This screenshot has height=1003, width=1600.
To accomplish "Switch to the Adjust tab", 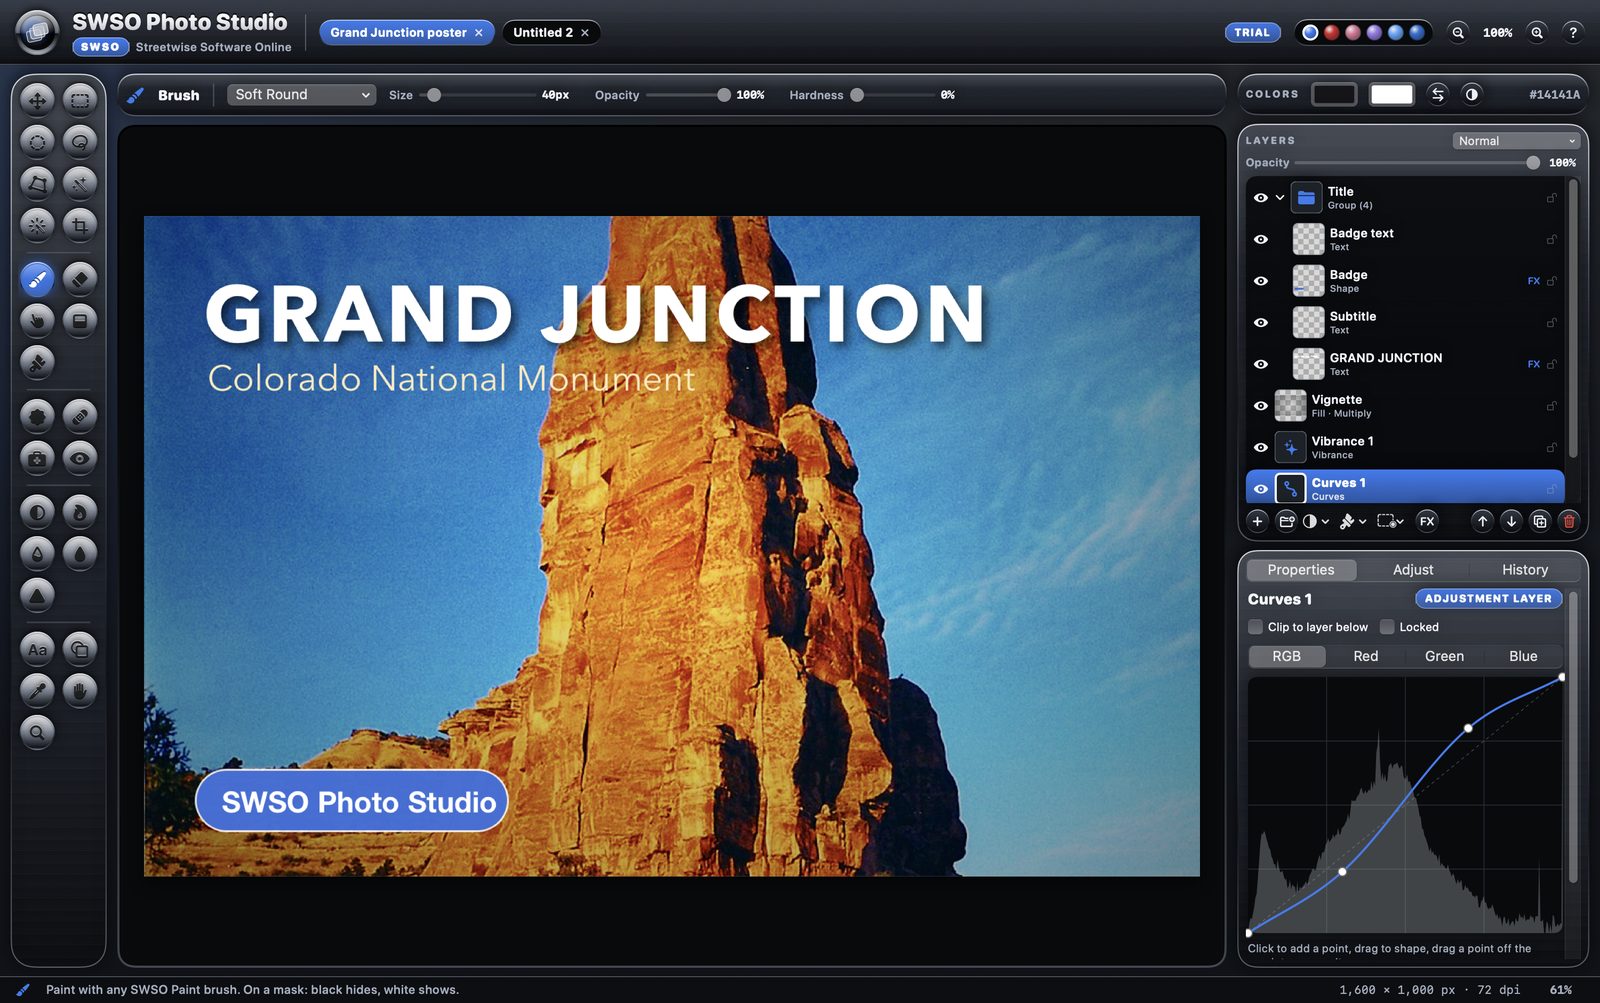I will [x=1413, y=569].
